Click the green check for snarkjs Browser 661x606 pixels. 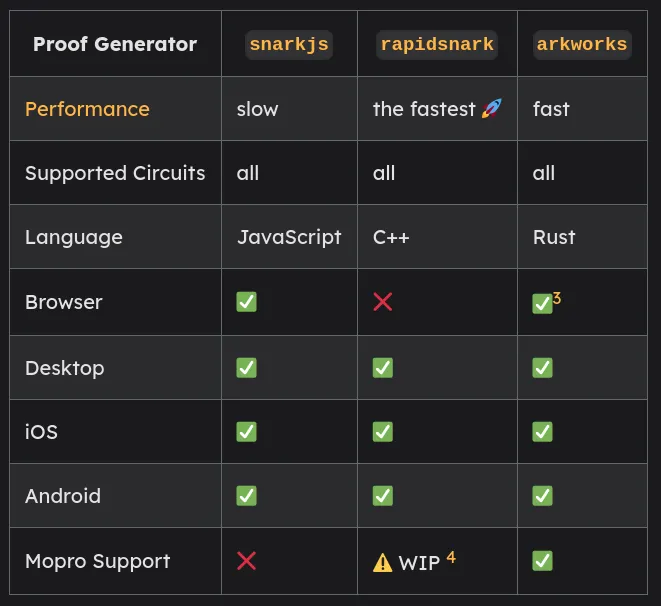click(x=246, y=302)
